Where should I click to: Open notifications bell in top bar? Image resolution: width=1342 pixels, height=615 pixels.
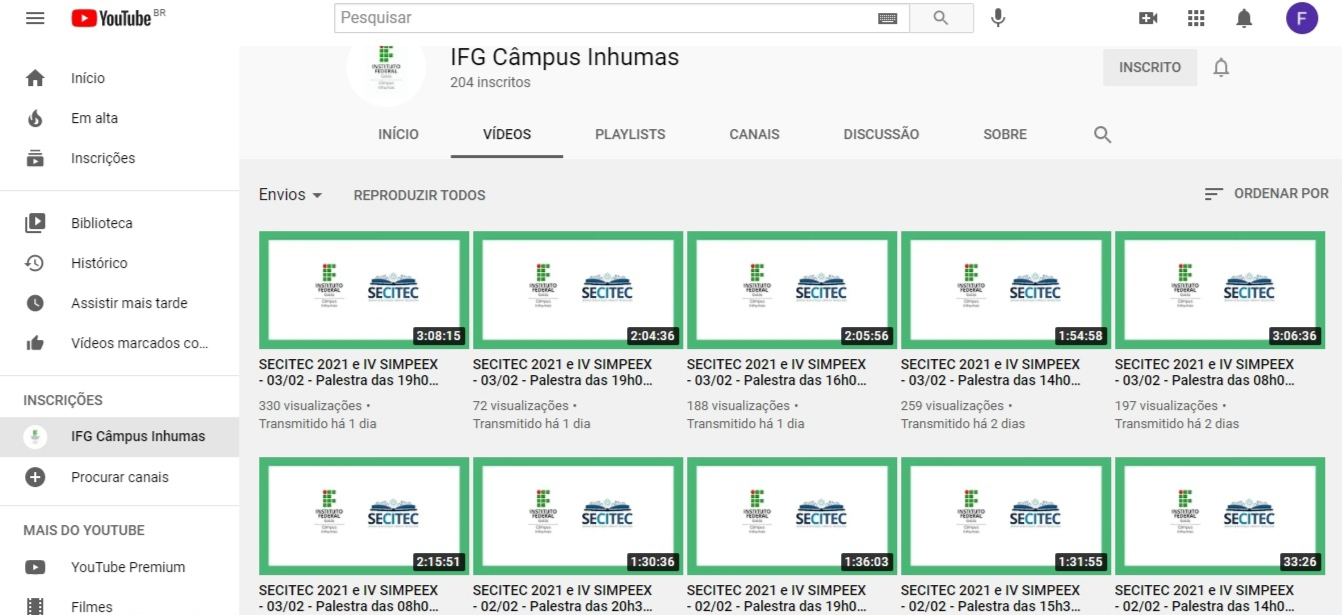click(1244, 18)
